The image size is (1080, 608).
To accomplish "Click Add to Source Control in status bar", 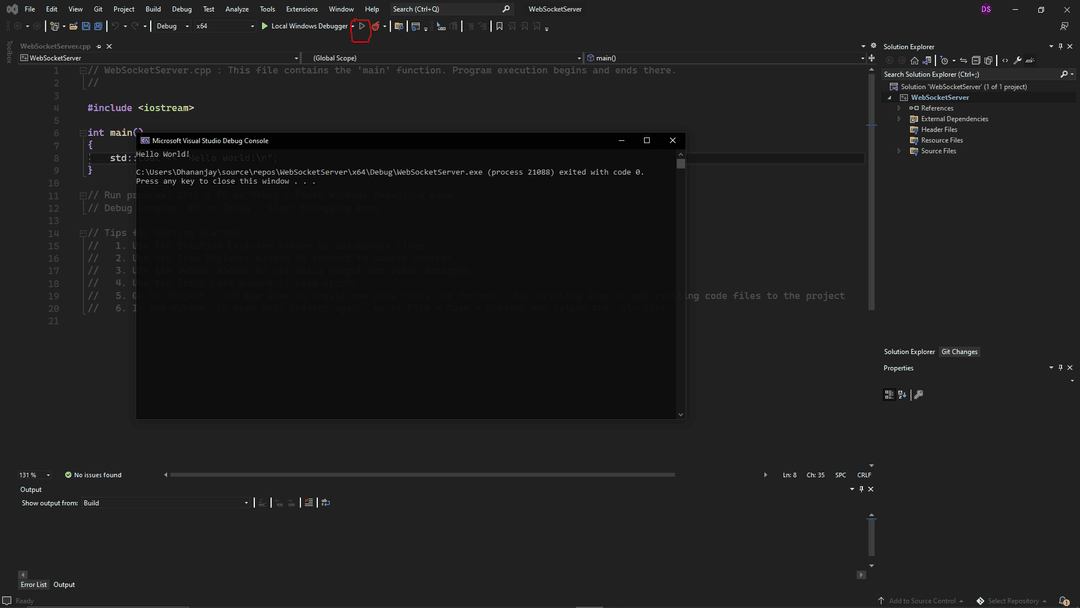I will pos(920,601).
